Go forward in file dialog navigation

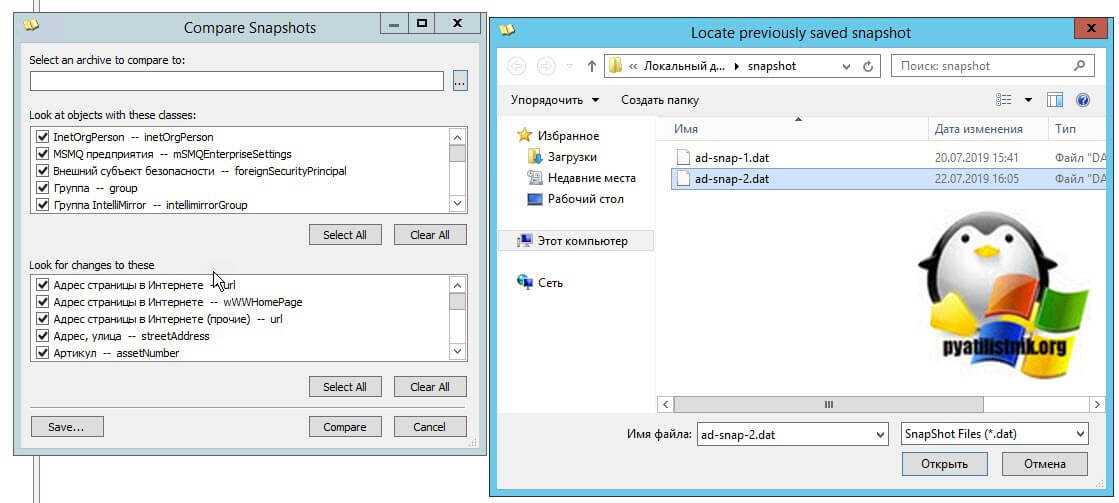[x=546, y=66]
